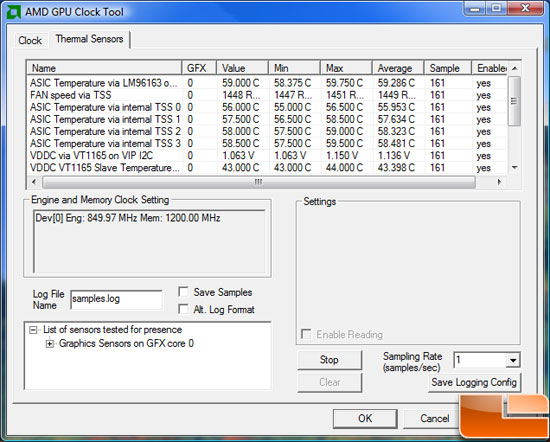Image resolution: width=550 pixels, height=442 pixels.
Task: Collapse List of sensors tested for presence
Action: pos(33,330)
